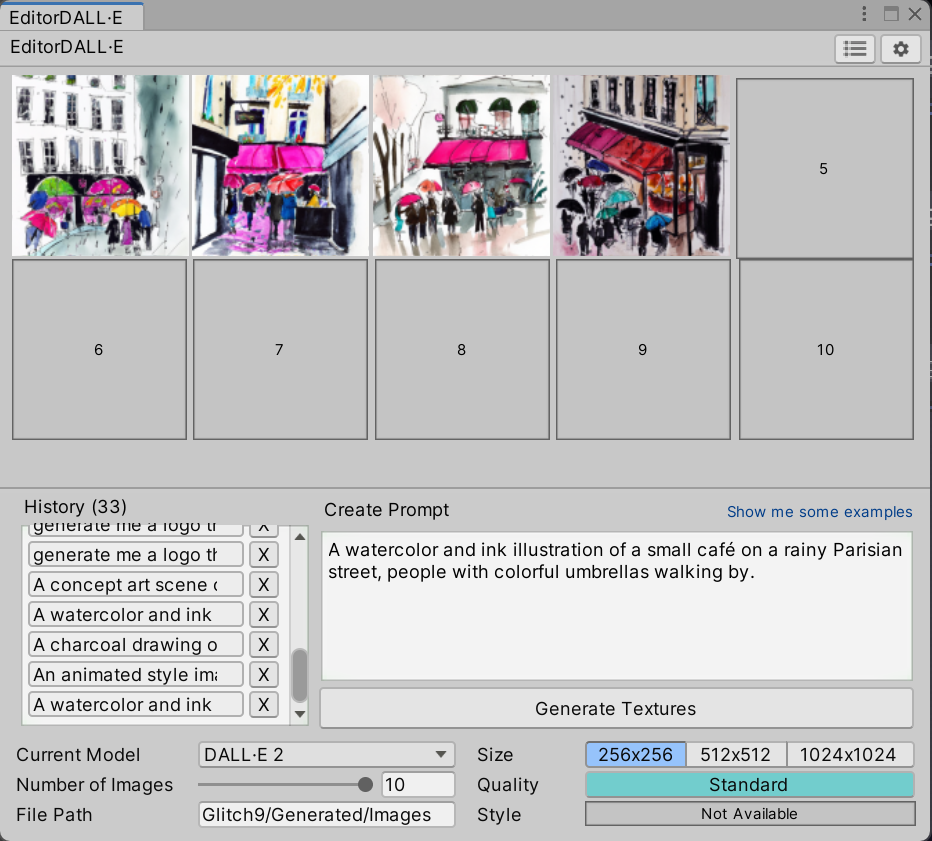
Task: Toggle the Standard quality button
Action: (749, 785)
